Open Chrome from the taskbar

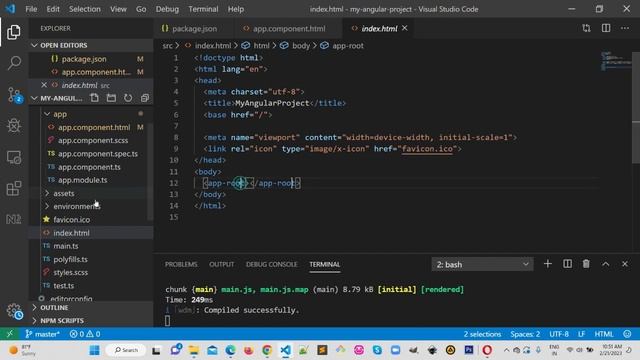click(267, 350)
